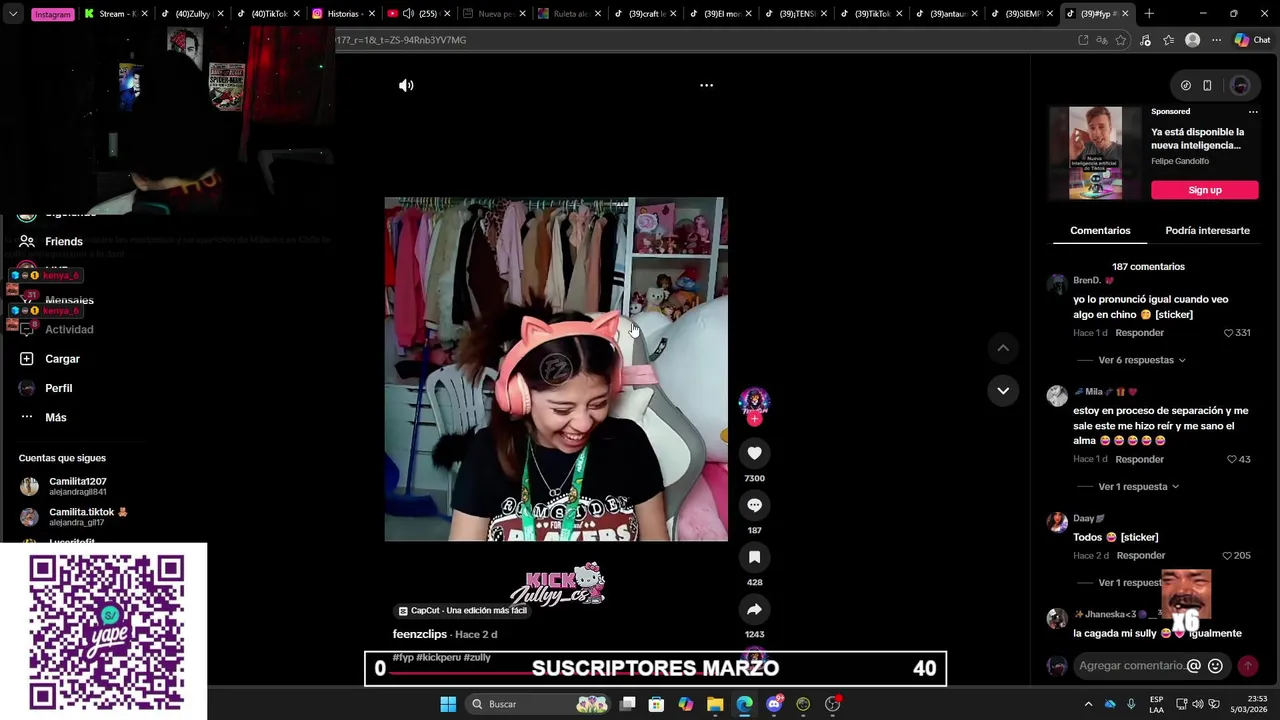Switch to the Stream Kick browser tab
Viewport: 1280px width, 720px height.
(x=118, y=14)
